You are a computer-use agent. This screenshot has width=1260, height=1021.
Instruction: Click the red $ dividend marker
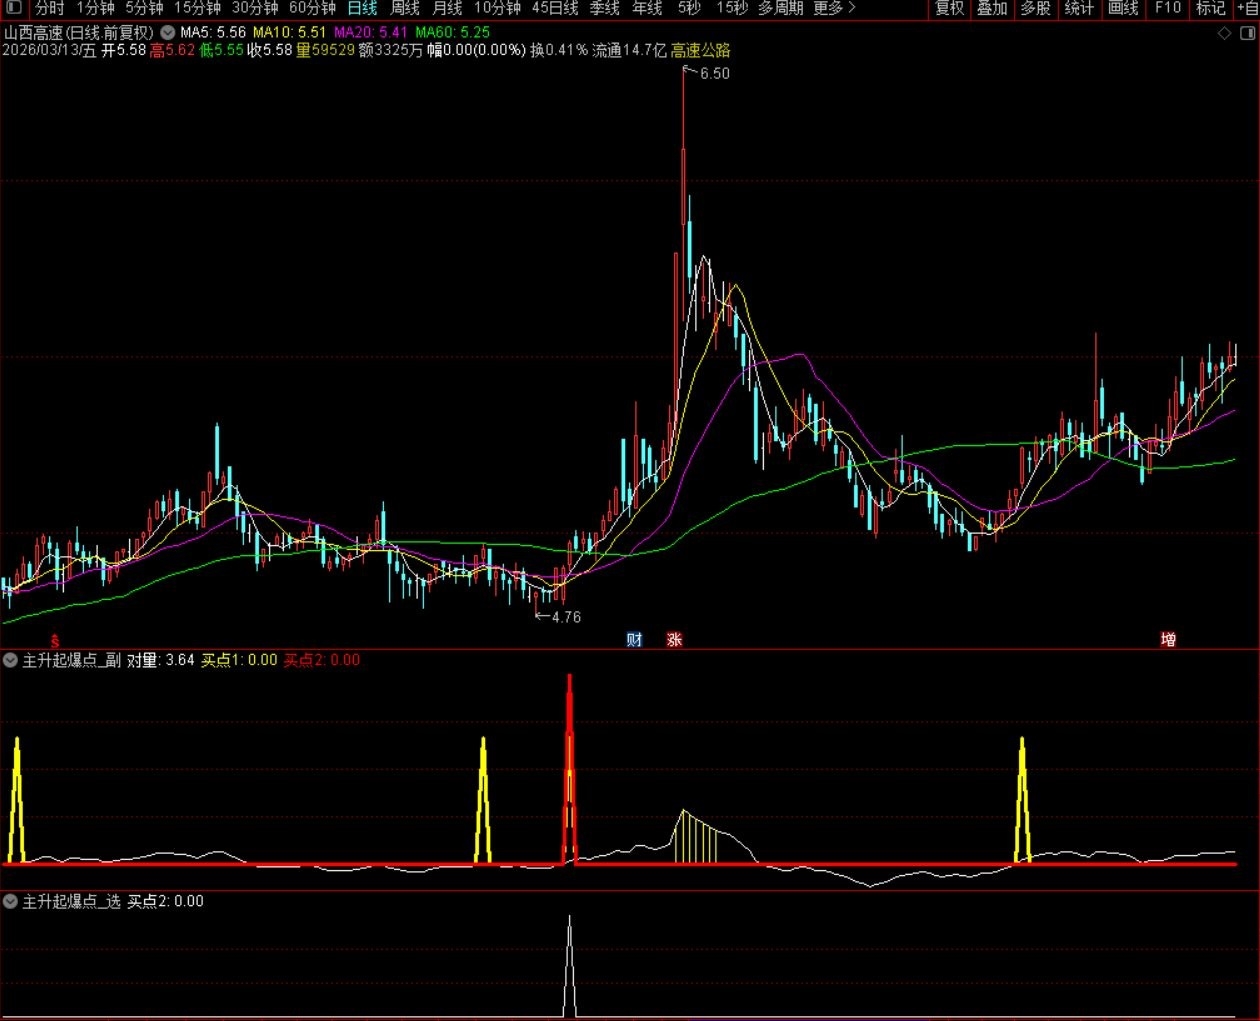[x=55, y=640]
